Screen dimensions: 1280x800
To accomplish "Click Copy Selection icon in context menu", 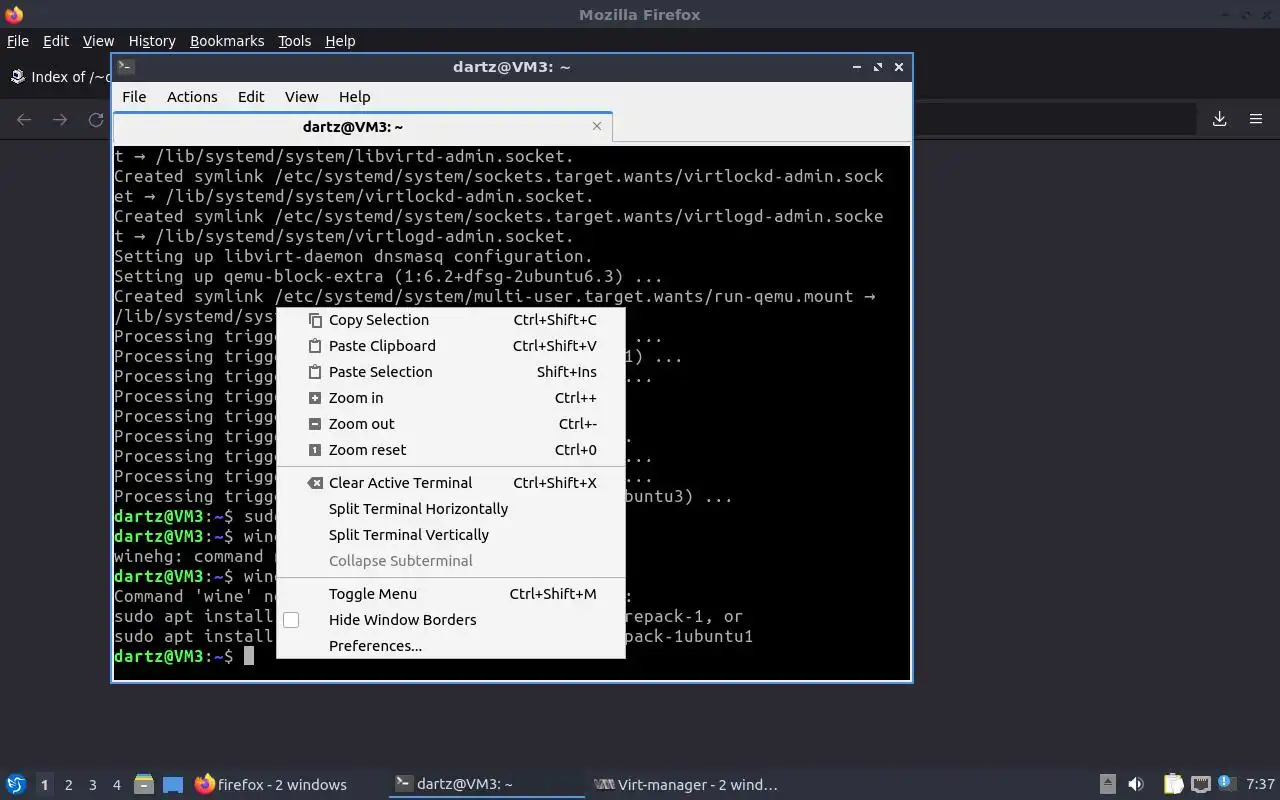I will click(x=315, y=320).
